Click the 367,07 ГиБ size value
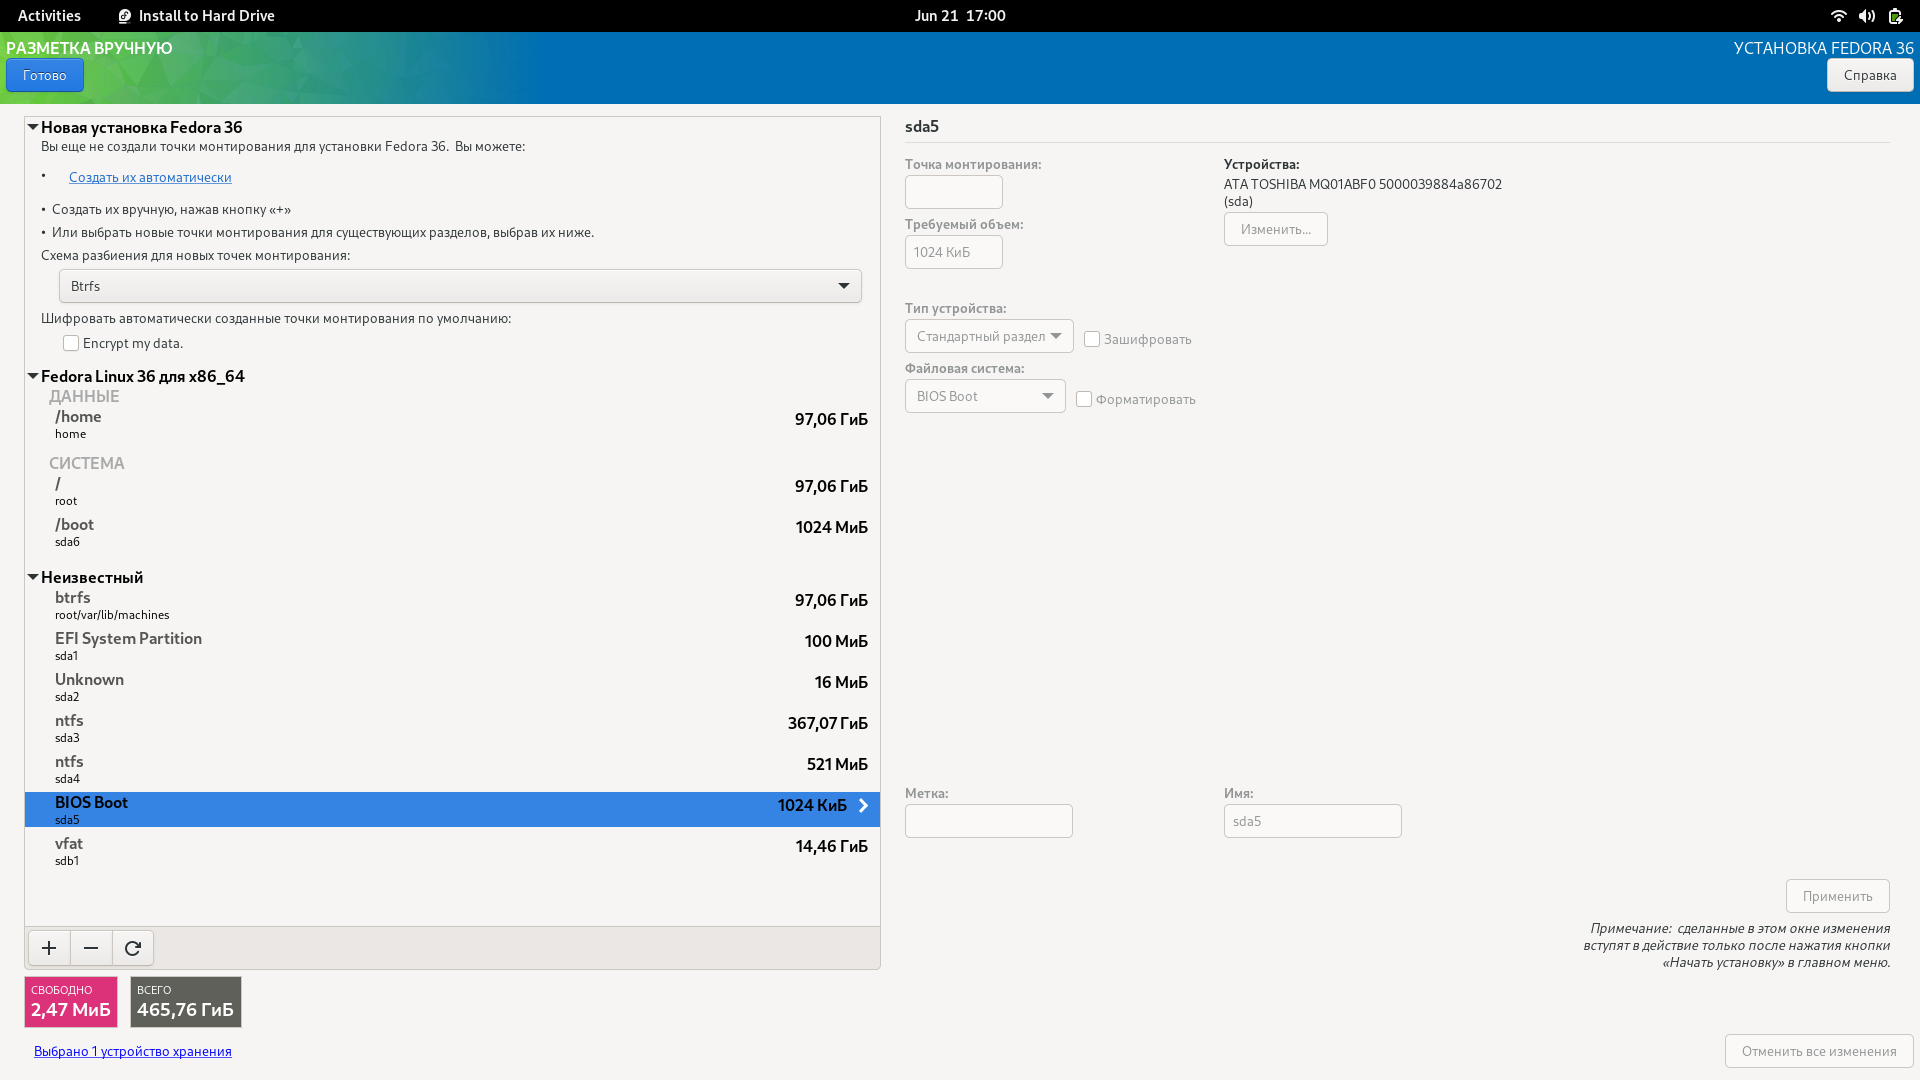 pyautogui.click(x=828, y=723)
